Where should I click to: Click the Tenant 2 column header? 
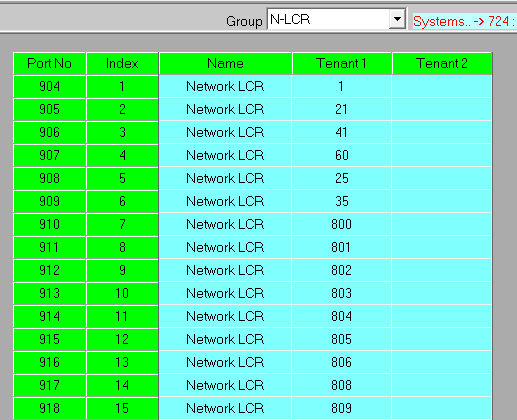442,63
